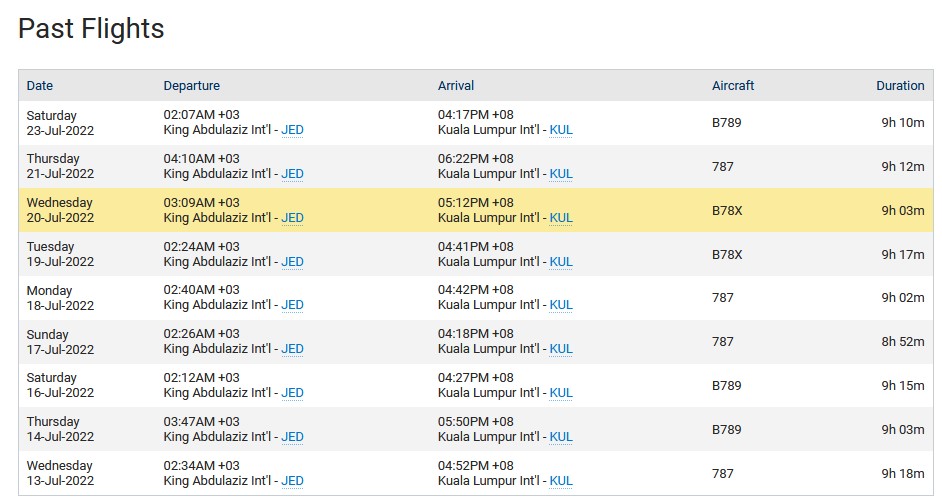Screen dimensions: 942x498
Task: Click JED link for Thursday 21-Jul-2022 flight
Action: (x=292, y=174)
